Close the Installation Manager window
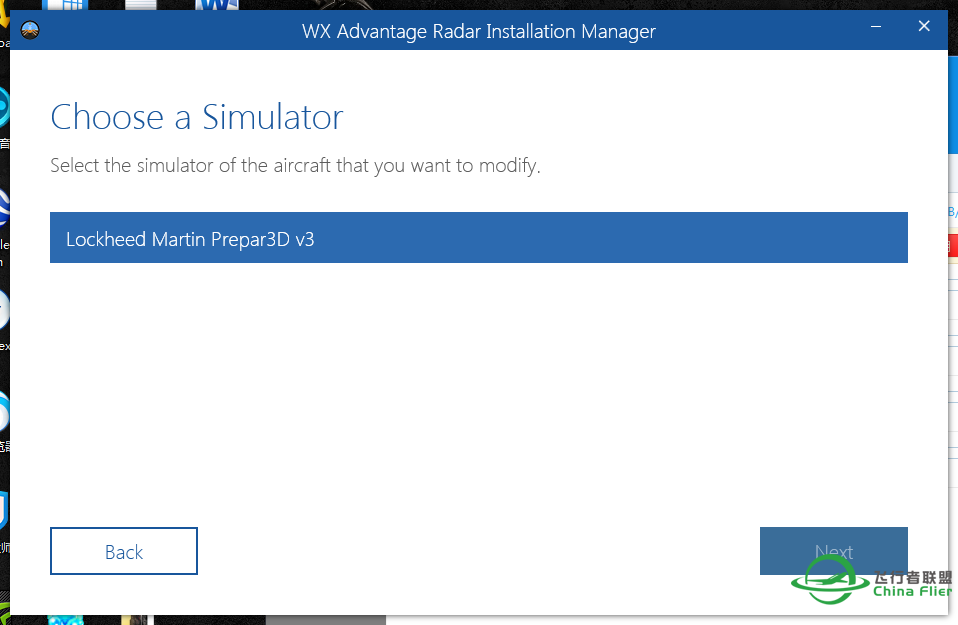Image resolution: width=958 pixels, height=625 pixels. tap(924, 28)
